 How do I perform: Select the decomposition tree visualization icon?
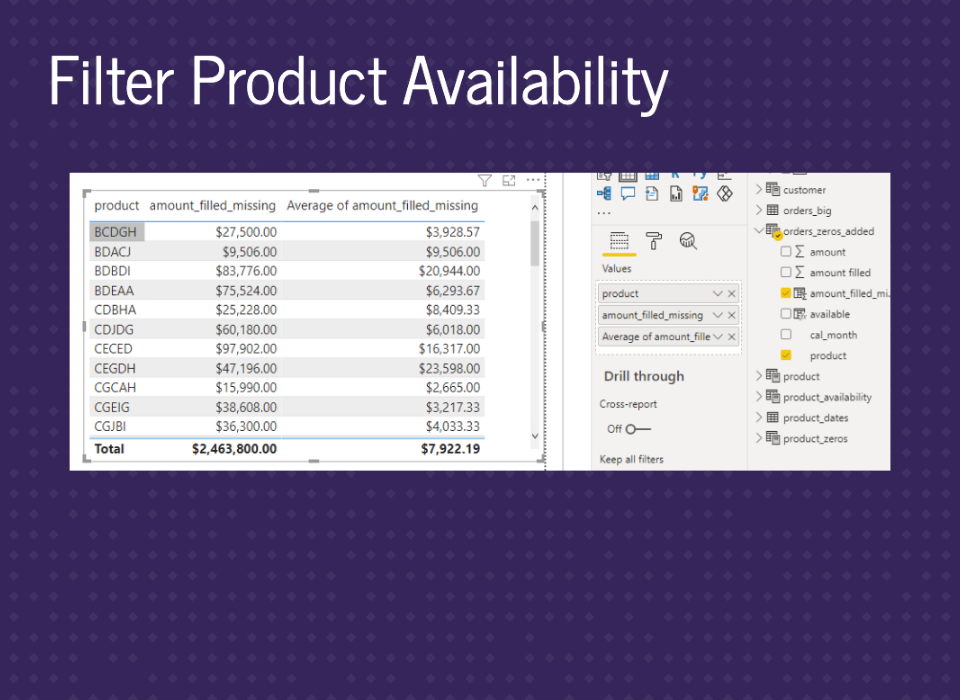(x=604, y=194)
